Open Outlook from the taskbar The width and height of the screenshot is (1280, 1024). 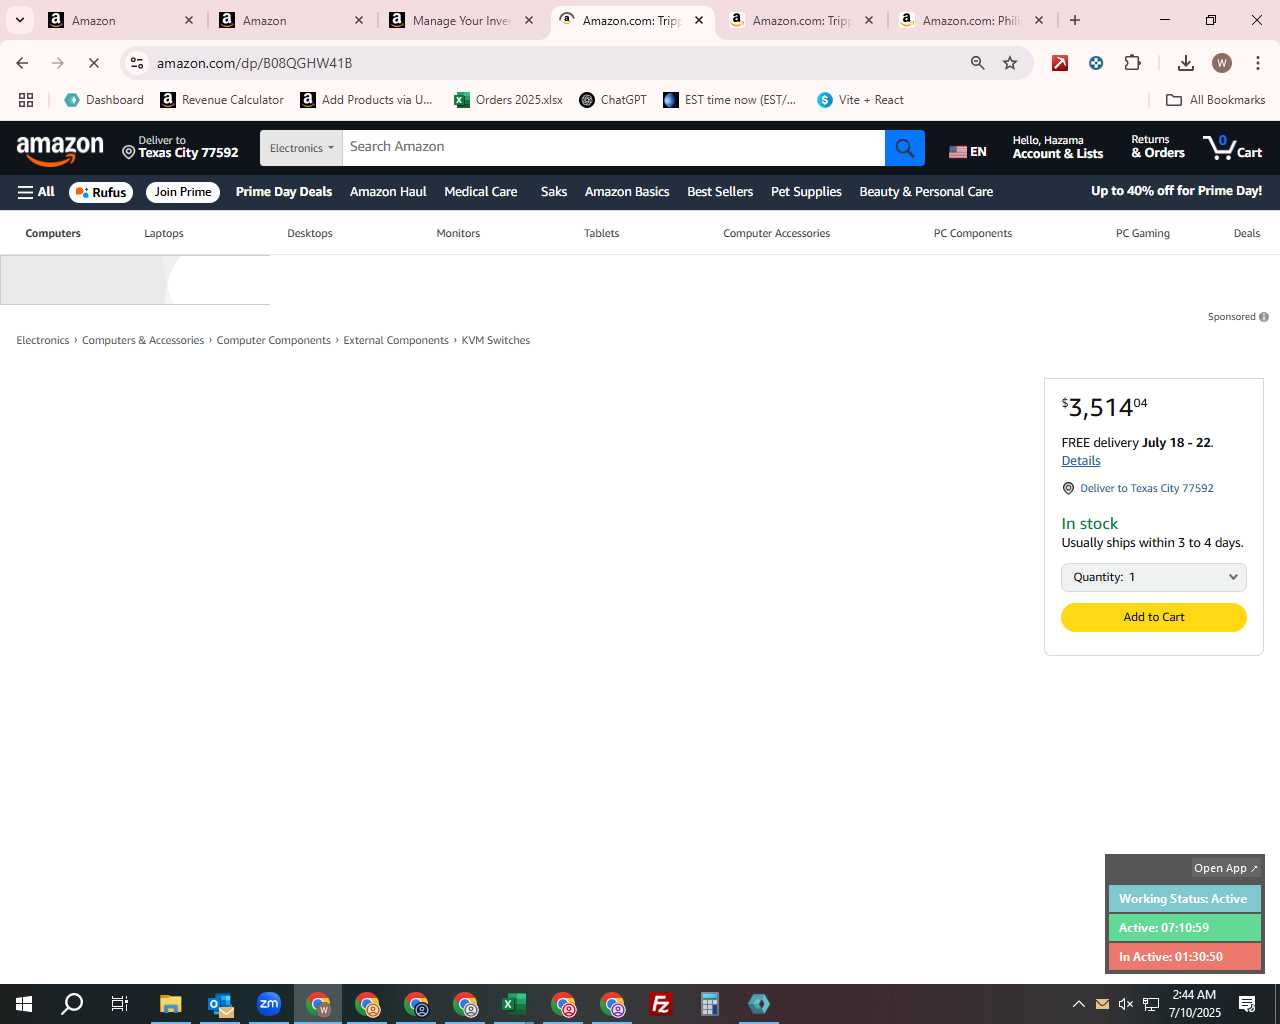point(220,1004)
